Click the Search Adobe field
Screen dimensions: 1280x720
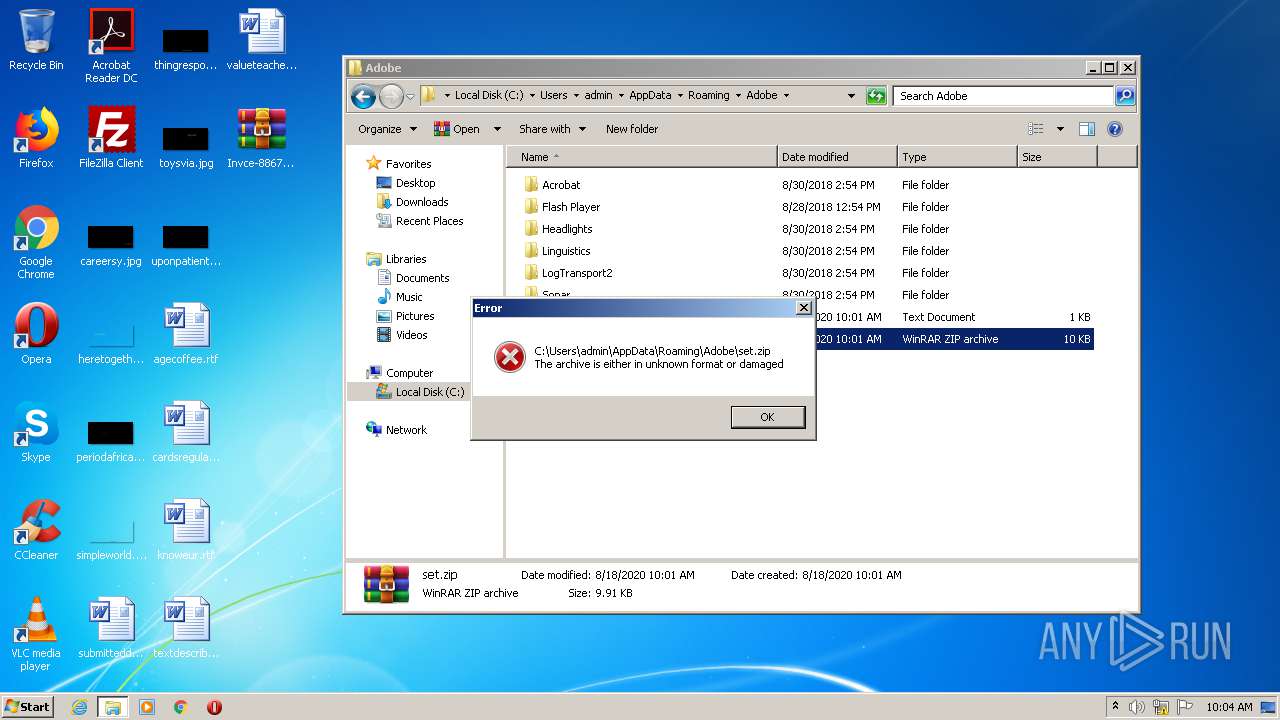[x=1002, y=96]
